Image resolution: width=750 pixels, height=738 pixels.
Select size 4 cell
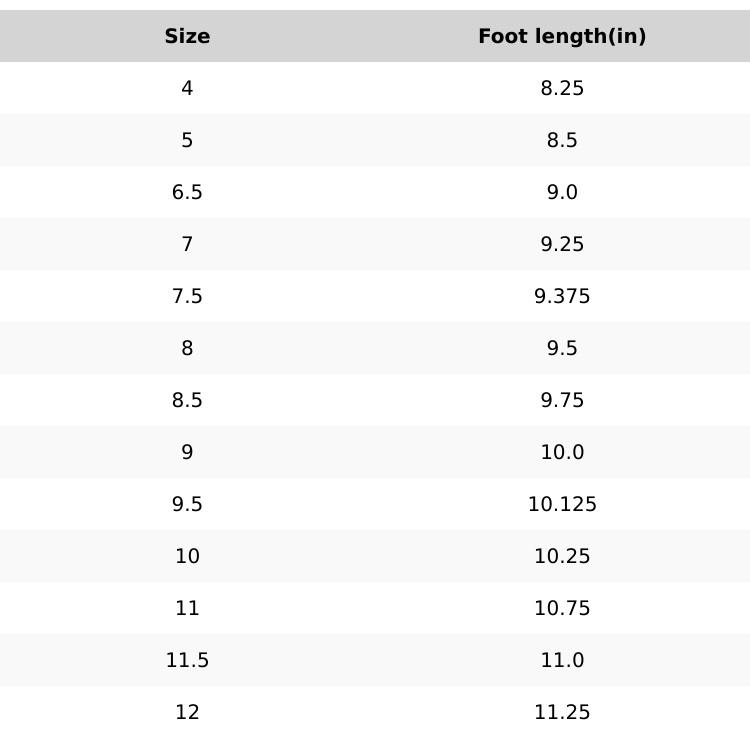[187, 88]
